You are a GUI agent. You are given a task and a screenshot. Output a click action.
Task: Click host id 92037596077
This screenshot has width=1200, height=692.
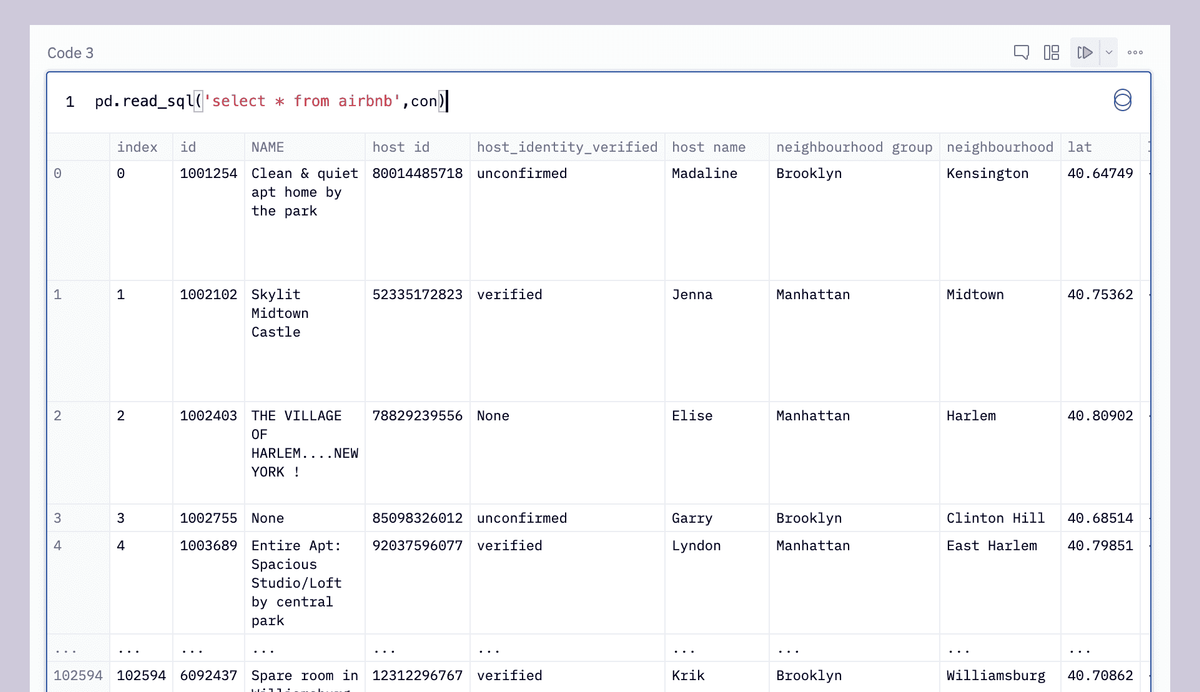pos(417,545)
